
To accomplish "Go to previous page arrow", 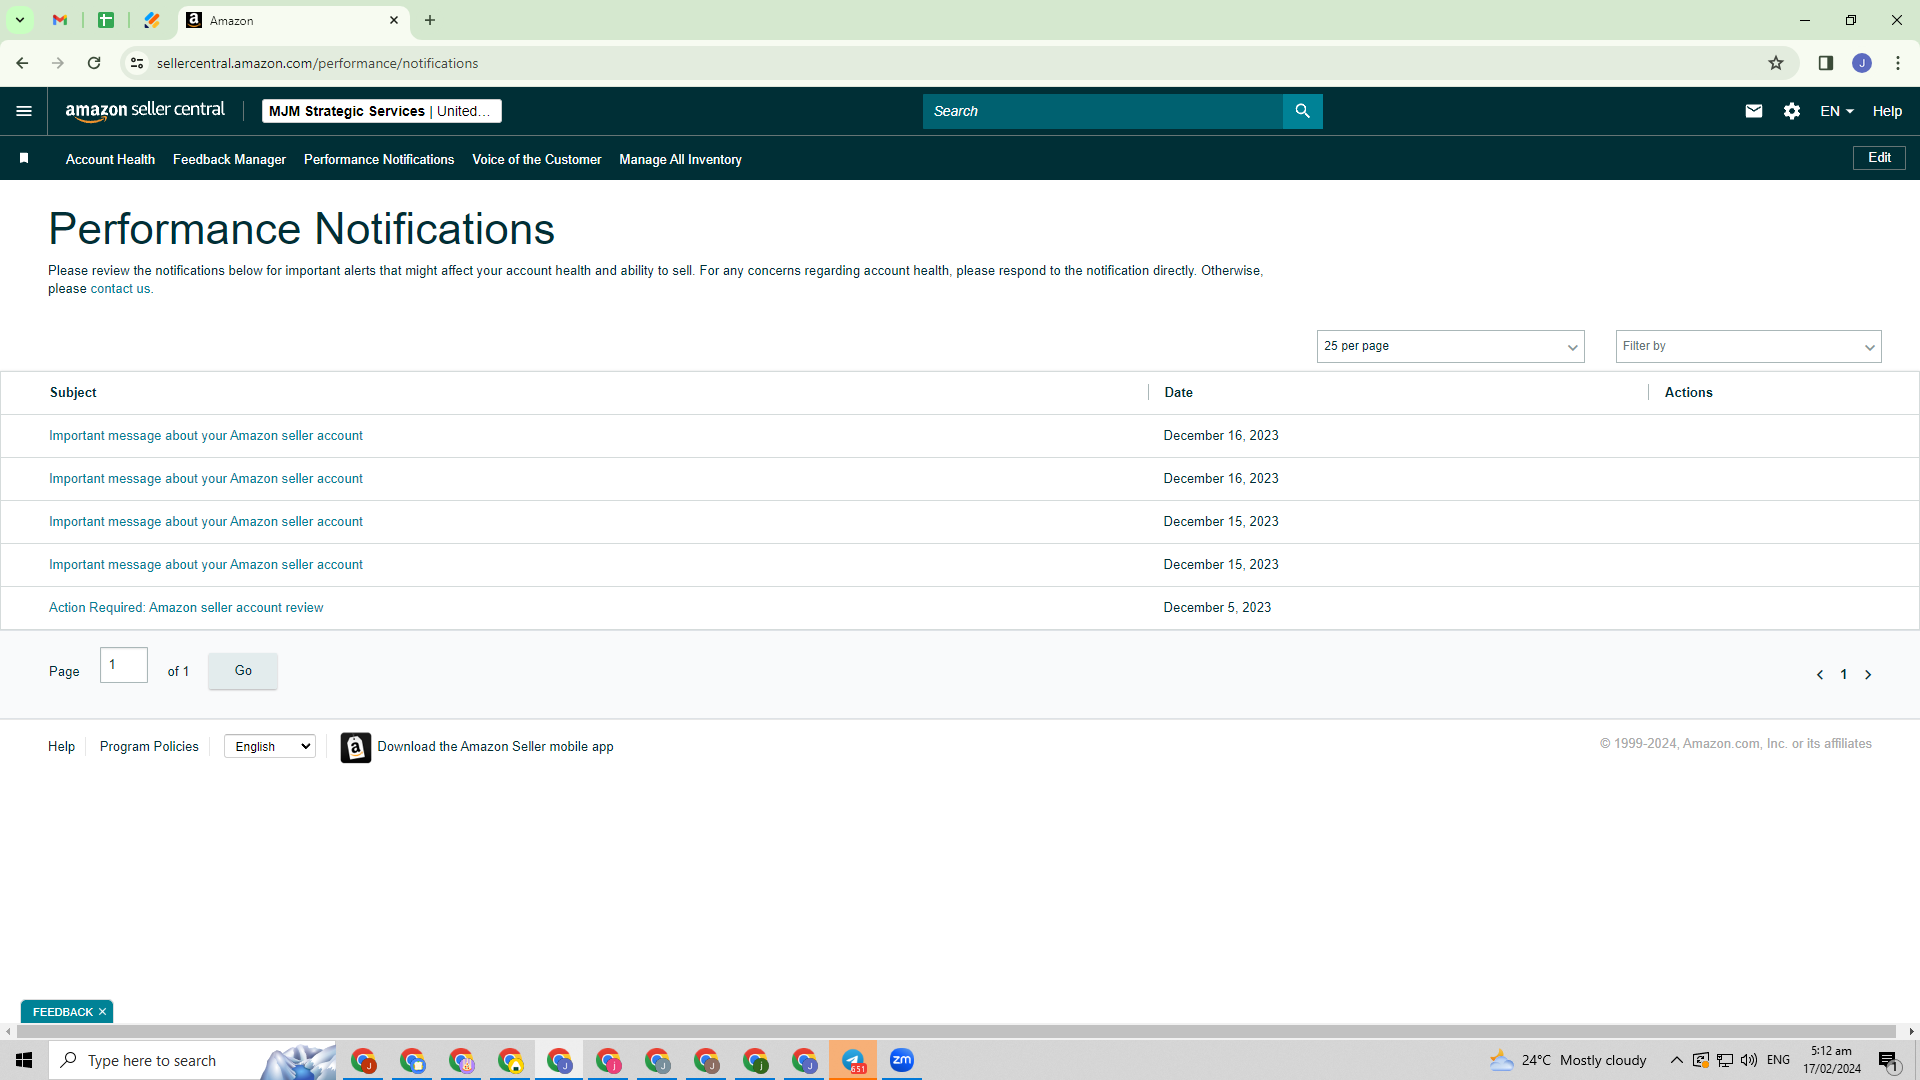I will click(1820, 675).
